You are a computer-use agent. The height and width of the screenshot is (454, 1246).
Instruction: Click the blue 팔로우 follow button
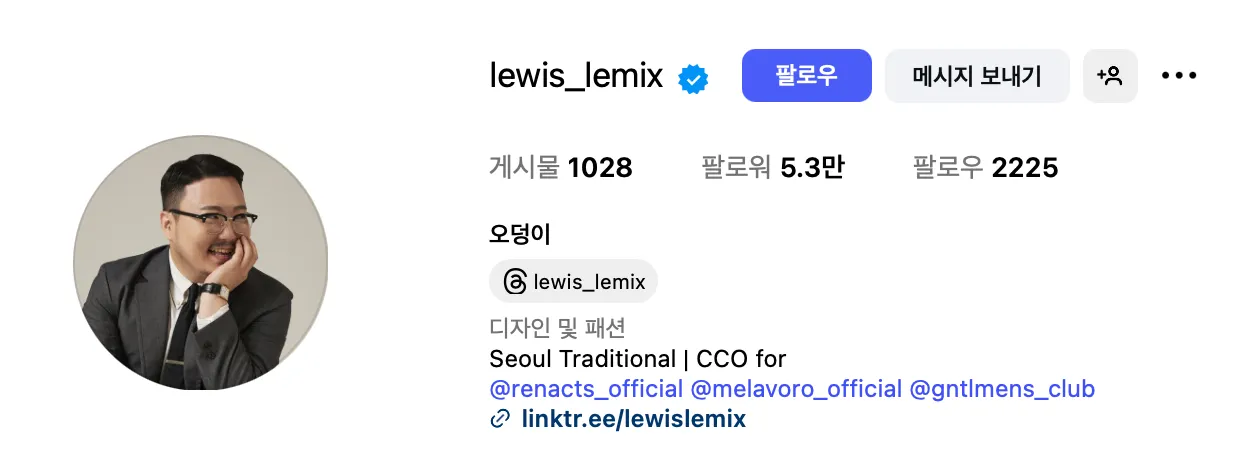click(x=807, y=76)
